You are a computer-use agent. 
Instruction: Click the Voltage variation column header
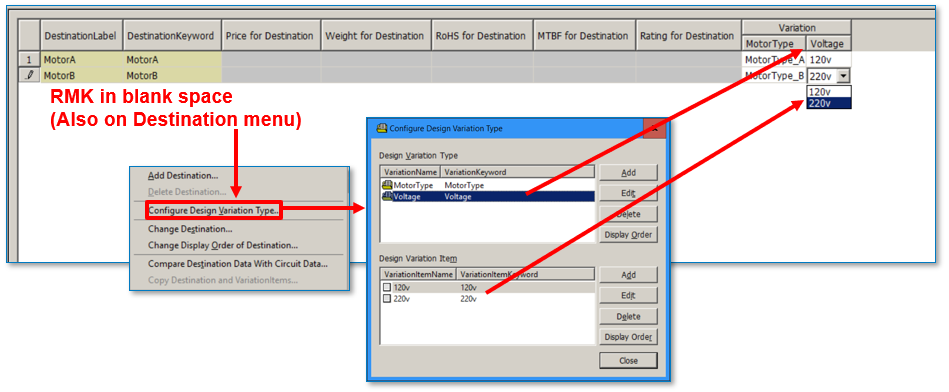pos(829,44)
